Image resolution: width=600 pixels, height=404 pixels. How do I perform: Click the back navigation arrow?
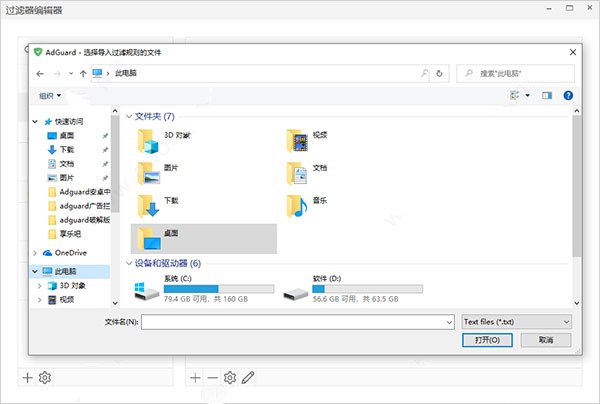(39, 73)
